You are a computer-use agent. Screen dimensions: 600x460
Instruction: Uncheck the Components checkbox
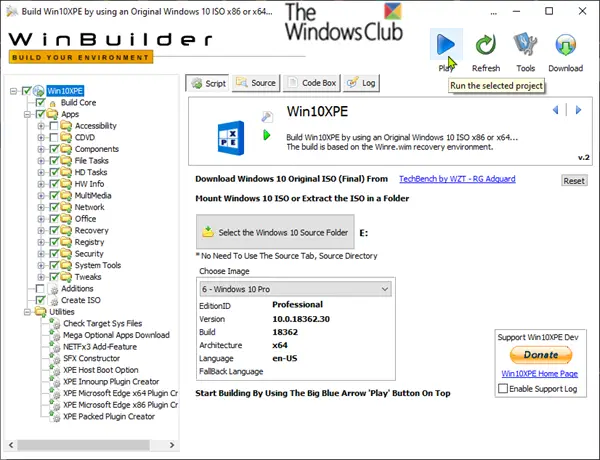[54, 149]
